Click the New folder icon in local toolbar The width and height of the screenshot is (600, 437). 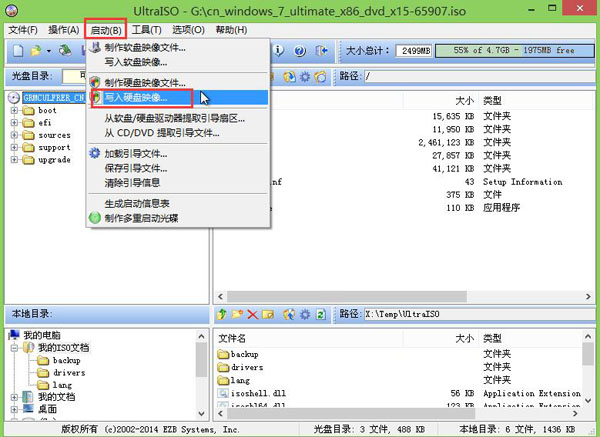tap(237, 315)
